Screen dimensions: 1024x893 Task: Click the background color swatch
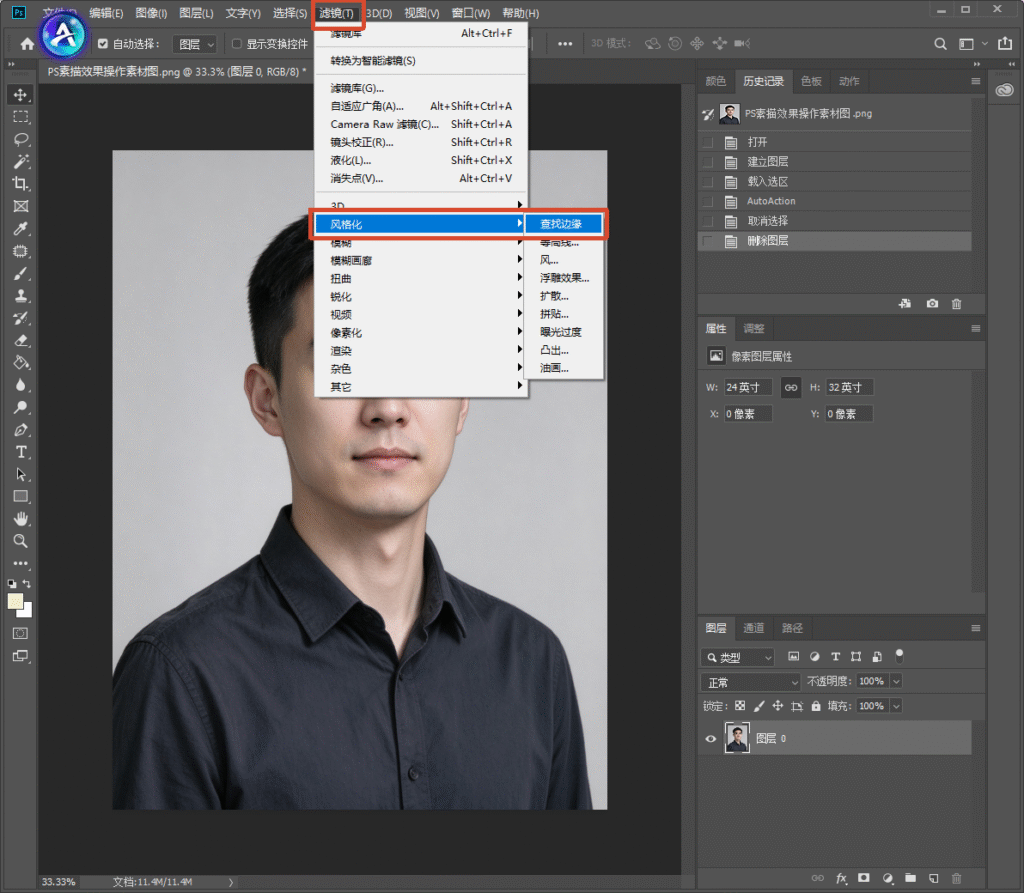pos(27,612)
